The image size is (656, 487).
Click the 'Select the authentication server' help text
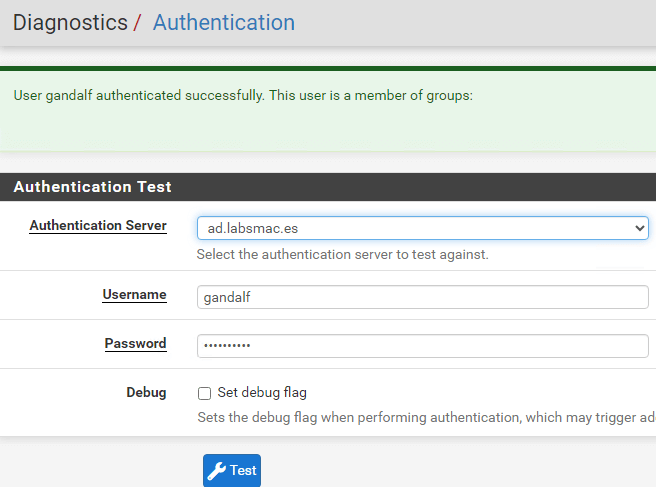(x=342, y=255)
